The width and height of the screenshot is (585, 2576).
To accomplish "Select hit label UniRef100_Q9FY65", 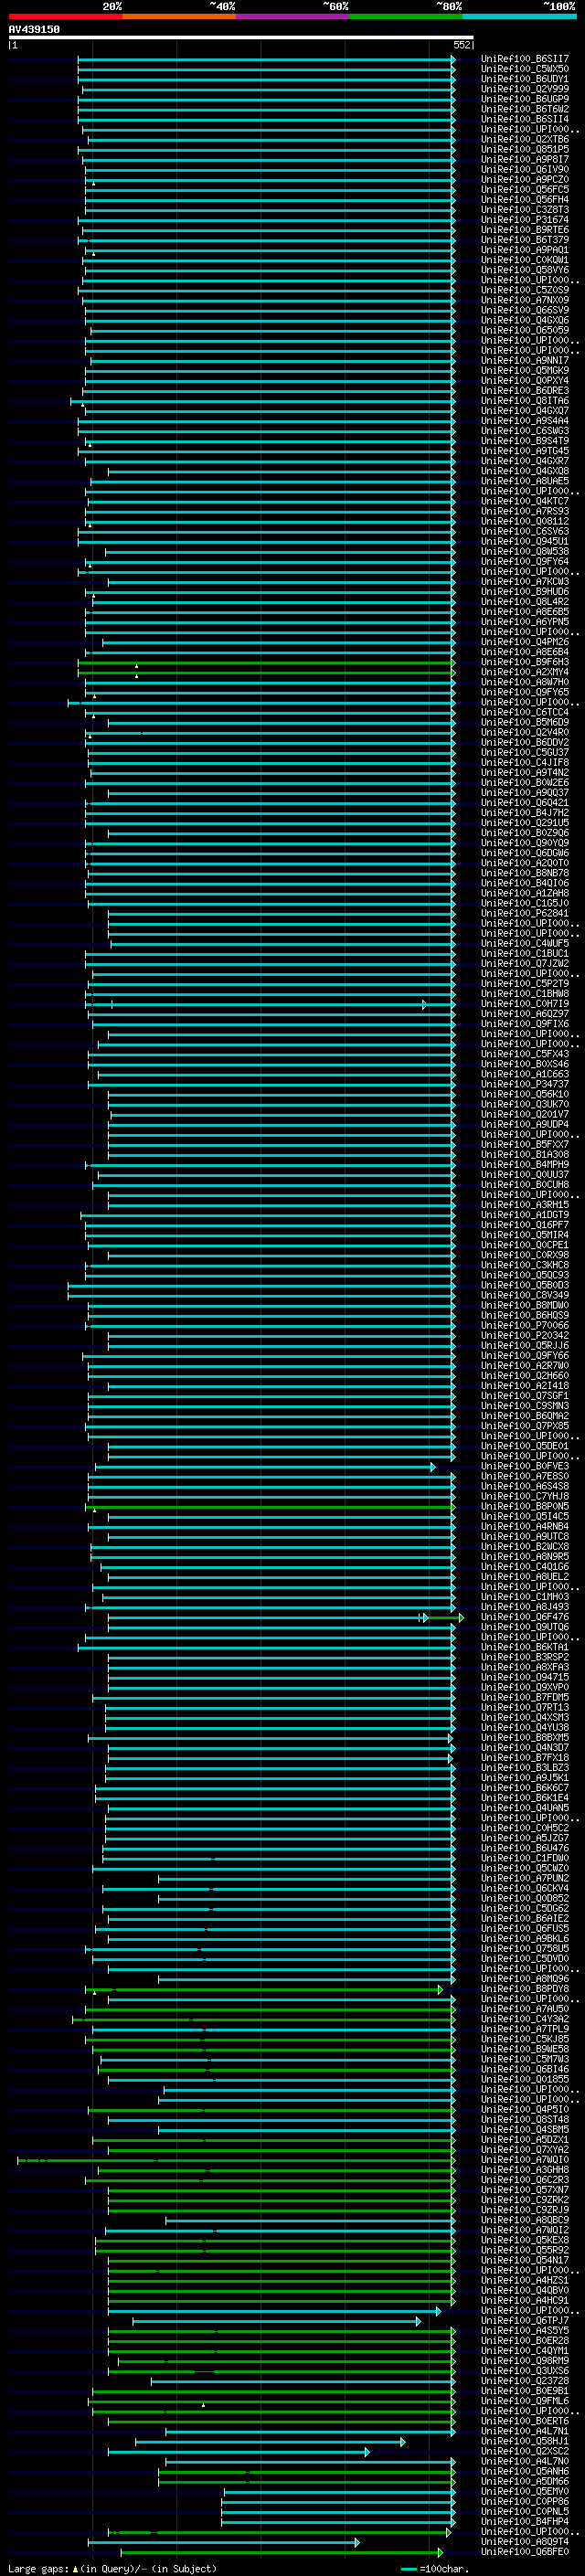I will (524, 692).
